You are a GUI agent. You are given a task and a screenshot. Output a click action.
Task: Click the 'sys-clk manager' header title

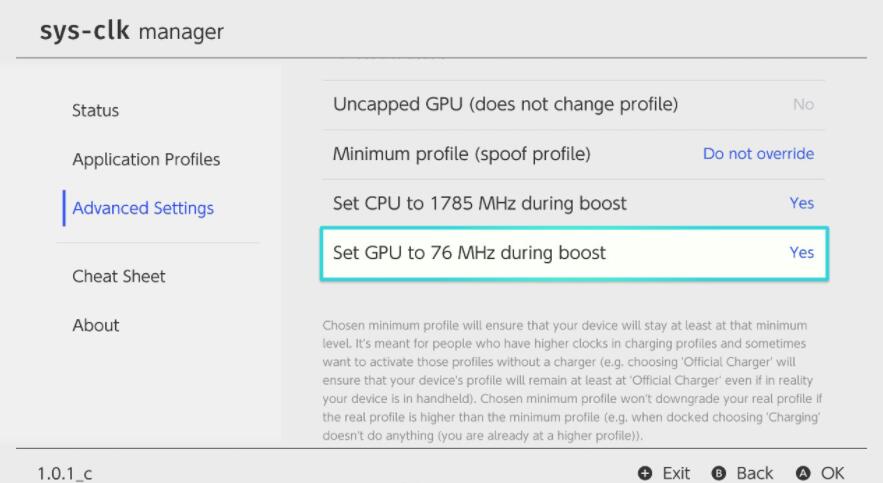coord(131,31)
